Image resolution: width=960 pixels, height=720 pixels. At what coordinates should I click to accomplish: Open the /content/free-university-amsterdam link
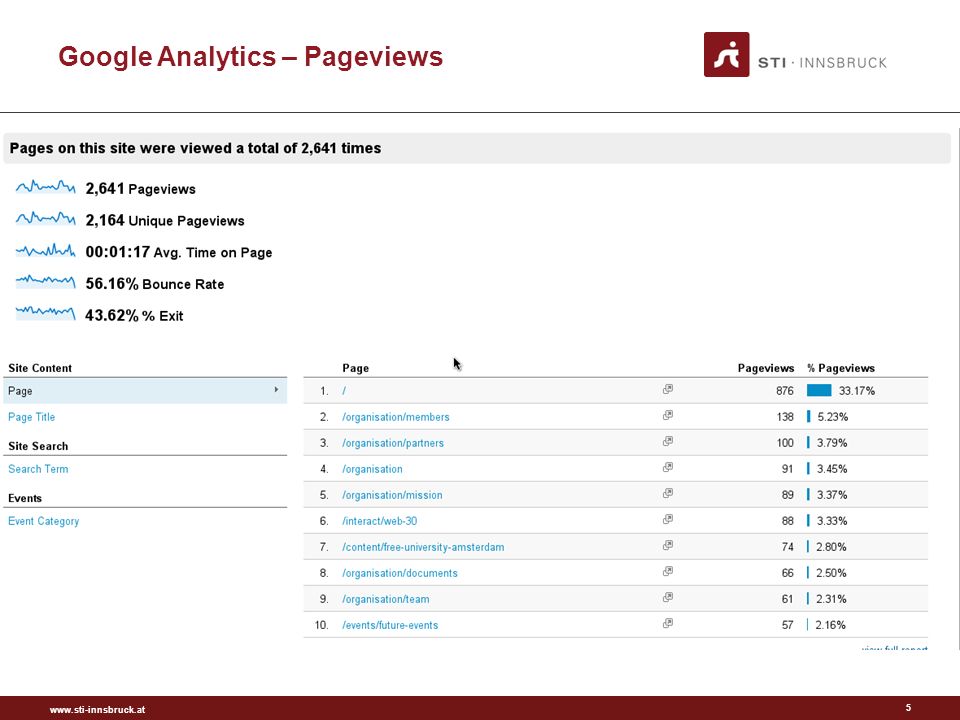(423, 547)
